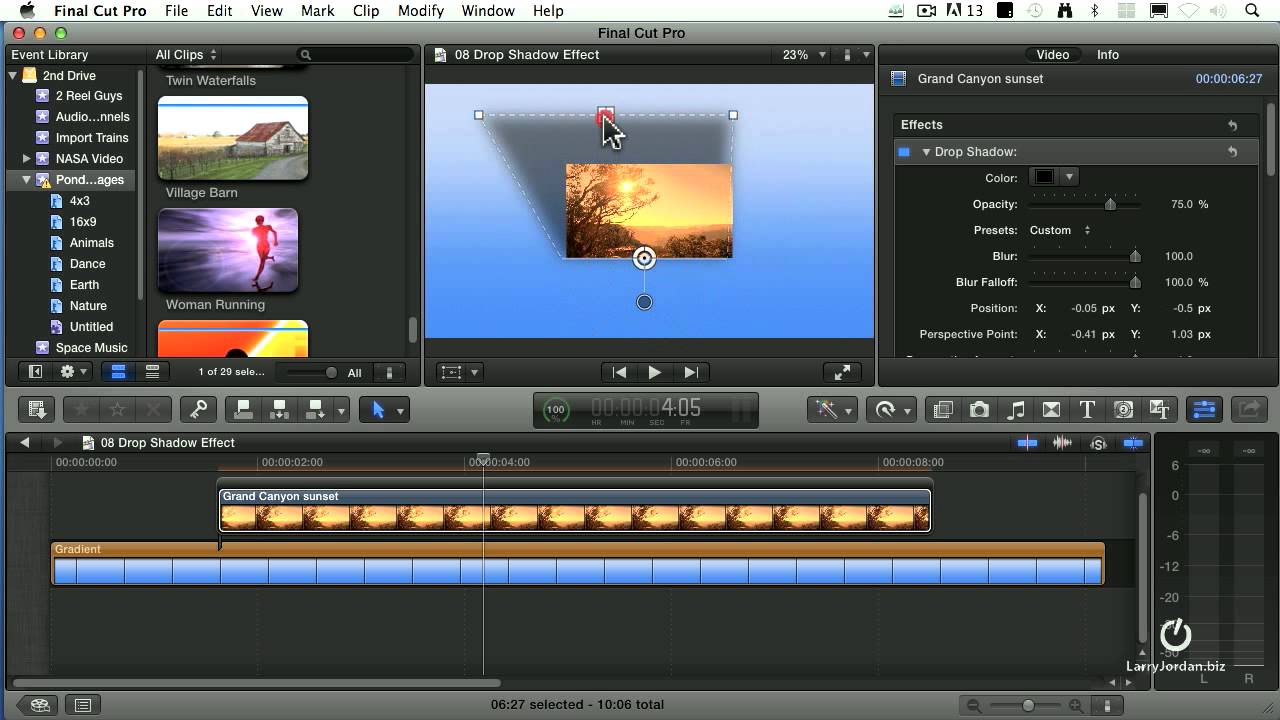Toggle video skimming in timeline

pos(1027,443)
